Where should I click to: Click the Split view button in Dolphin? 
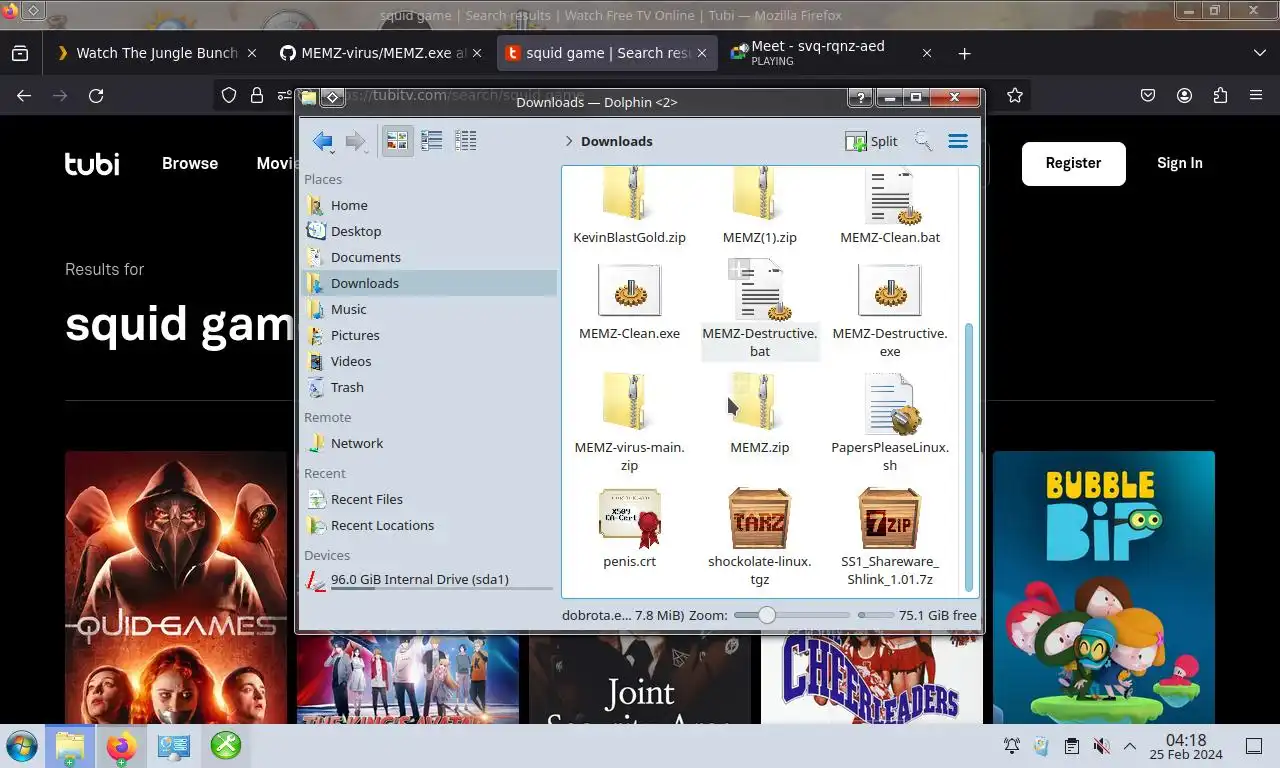point(872,141)
